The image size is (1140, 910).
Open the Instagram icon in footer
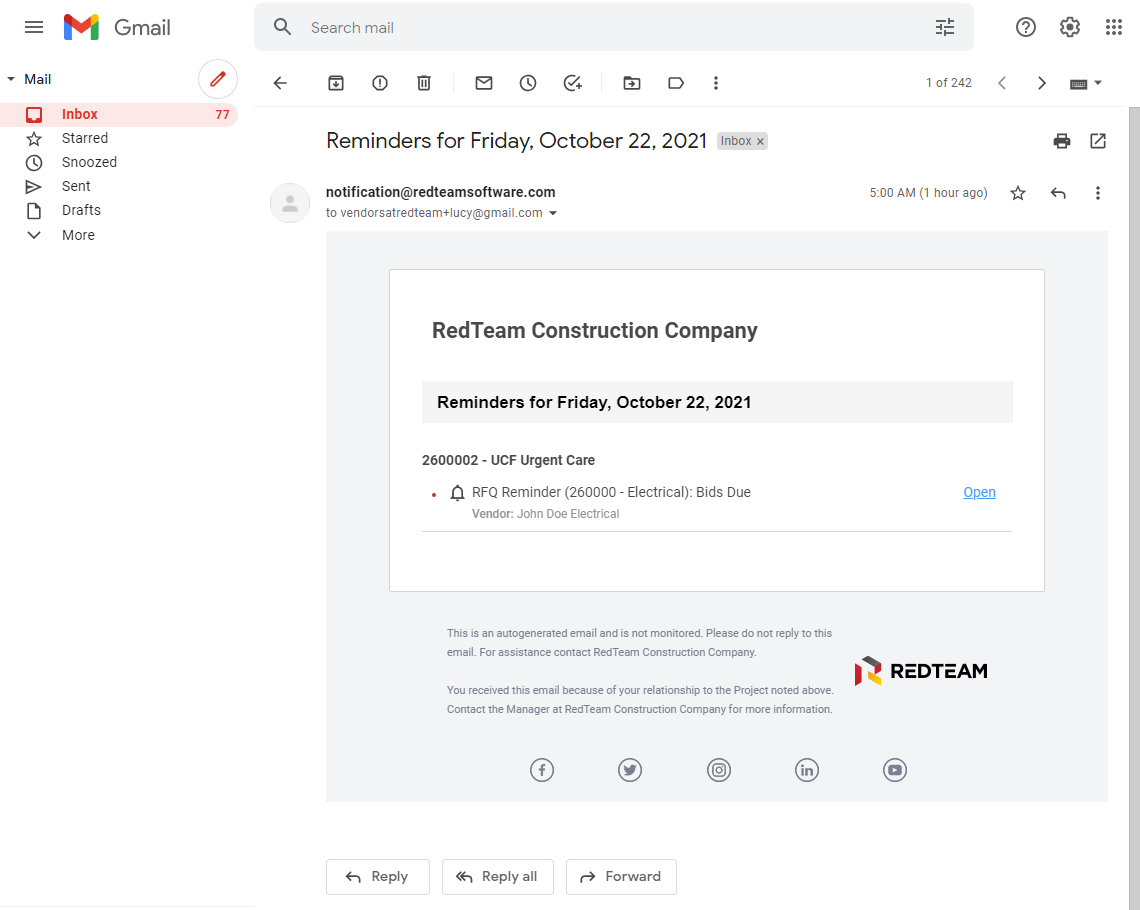(x=718, y=770)
